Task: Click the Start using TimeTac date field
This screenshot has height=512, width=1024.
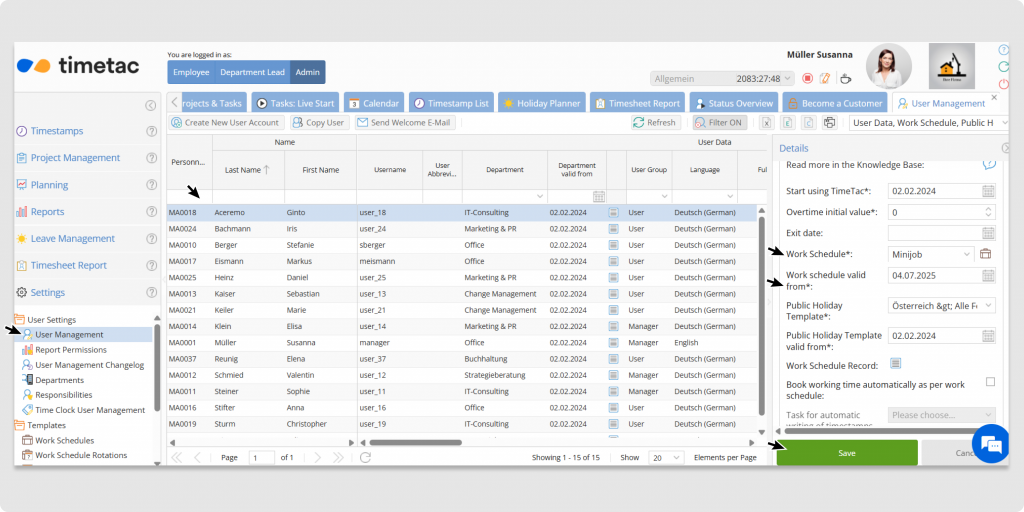Action: pyautogui.click(x=932, y=190)
